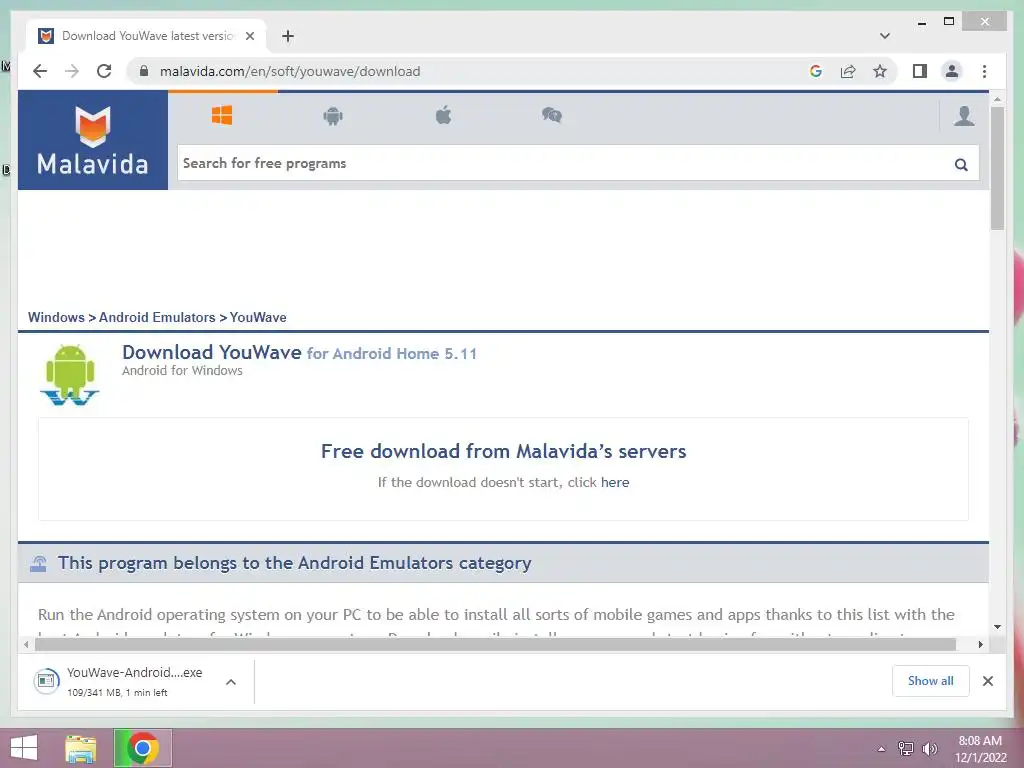Open the Windows programs section icon
Image resolution: width=1024 pixels, height=768 pixels.
pyautogui.click(x=222, y=116)
